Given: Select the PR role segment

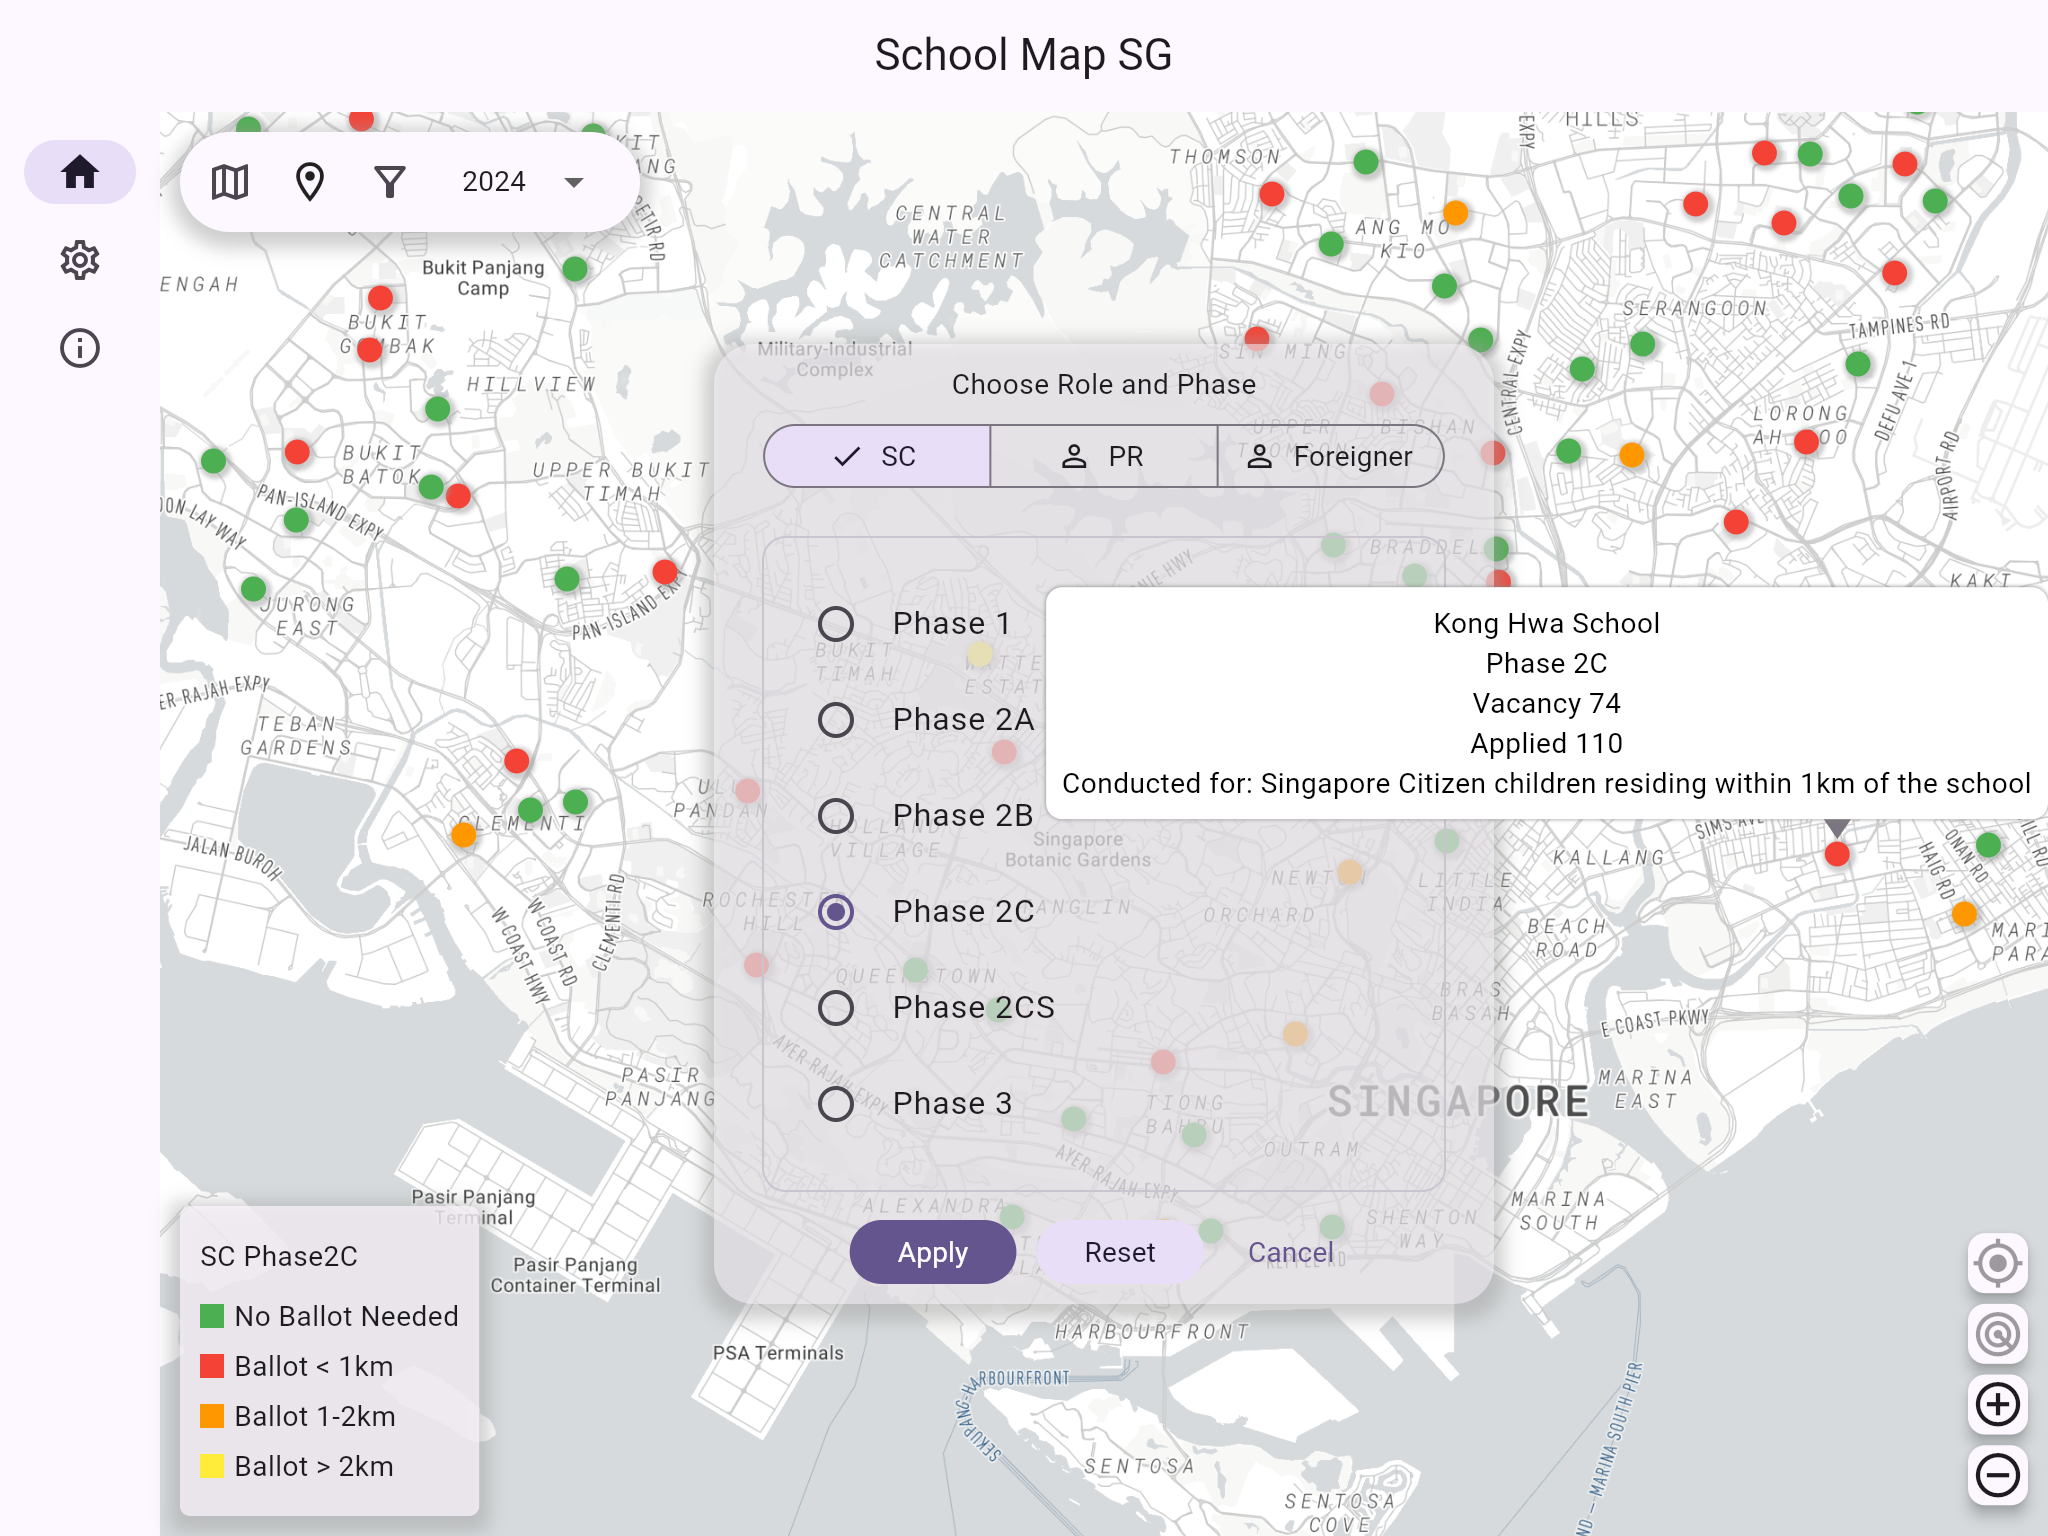Looking at the screenshot, I should point(1103,457).
